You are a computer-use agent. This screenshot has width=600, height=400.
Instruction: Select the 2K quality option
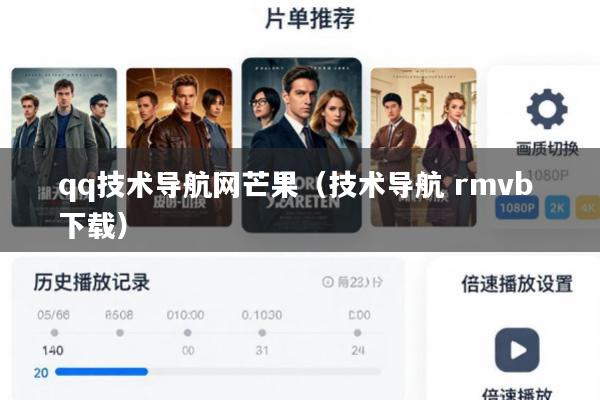[557, 207]
